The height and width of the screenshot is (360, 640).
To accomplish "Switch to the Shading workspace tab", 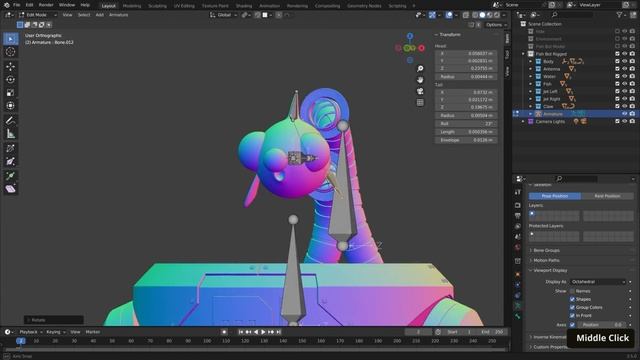I will tap(244, 6).
